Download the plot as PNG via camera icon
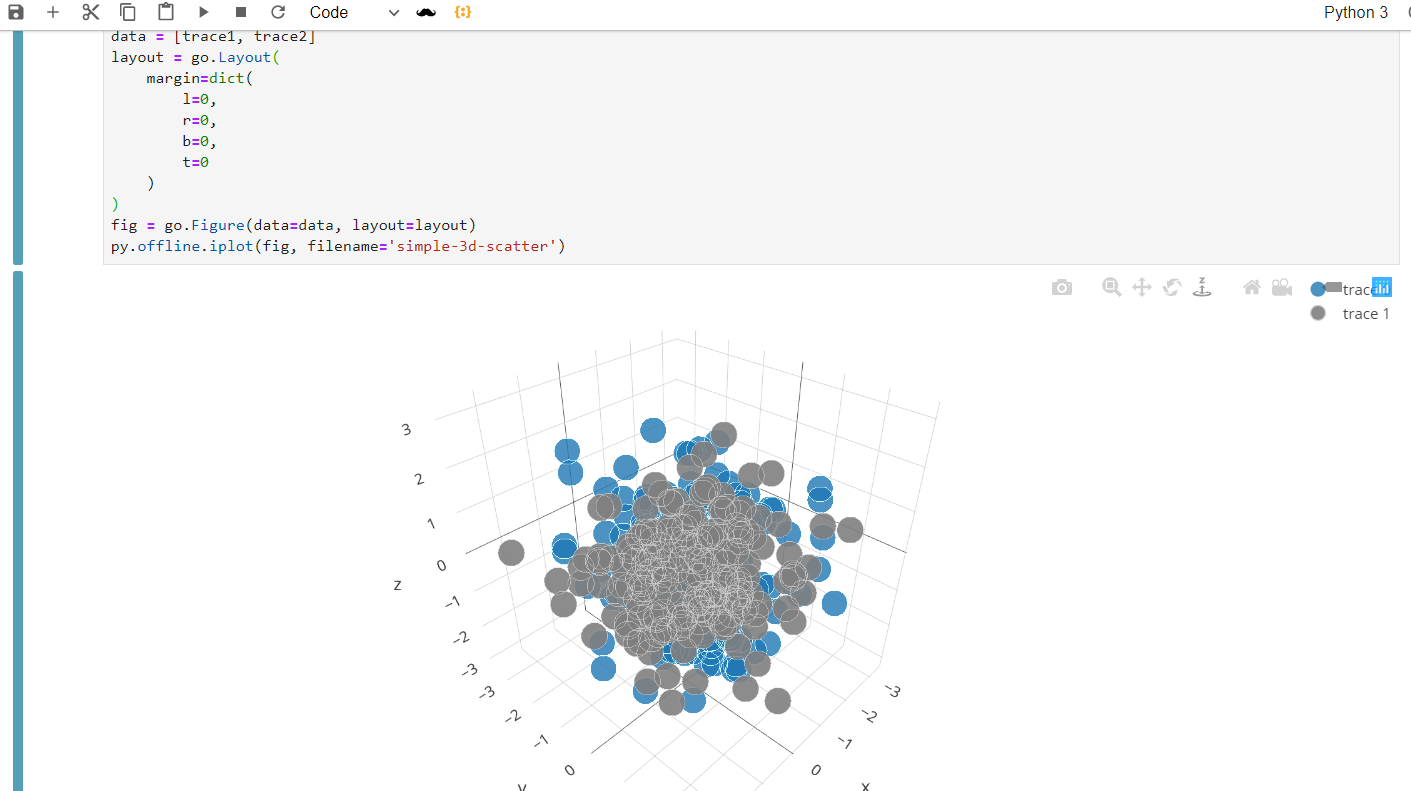1411x791 pixels. [1061, 287]
